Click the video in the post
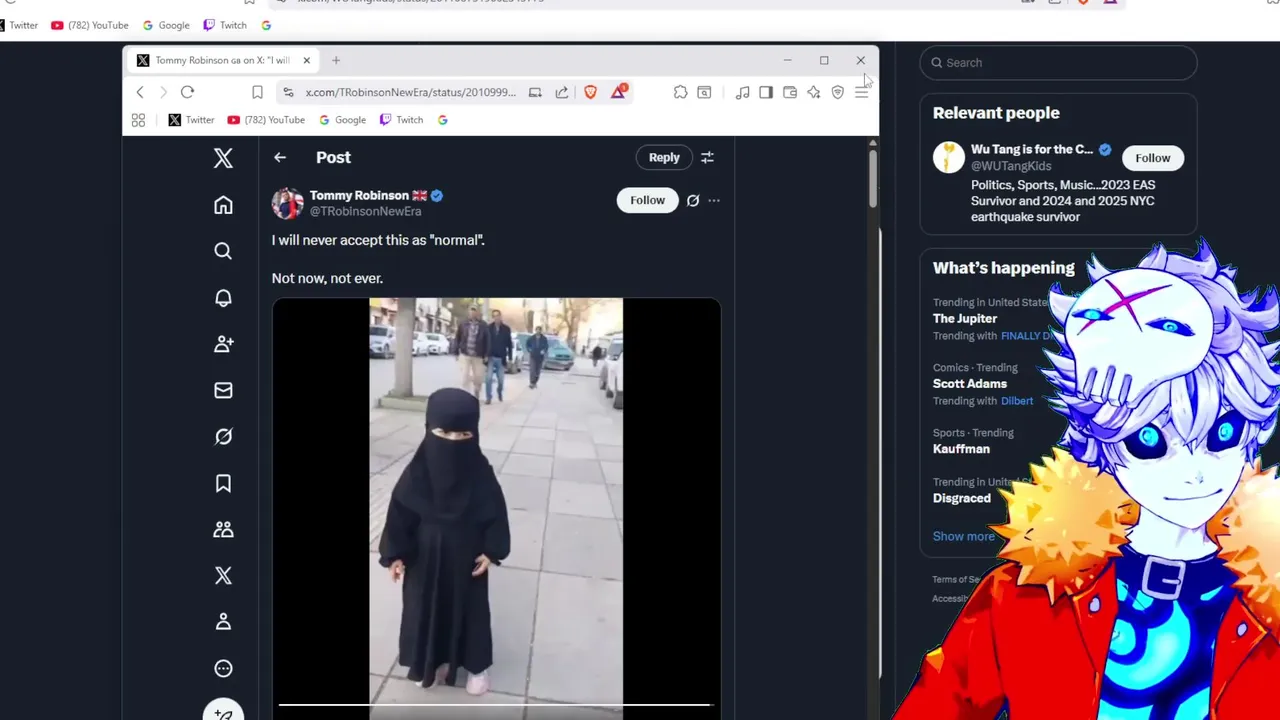Image resolution: width=1280 pixels, height=720 pixels. click(x=496, y=509)
